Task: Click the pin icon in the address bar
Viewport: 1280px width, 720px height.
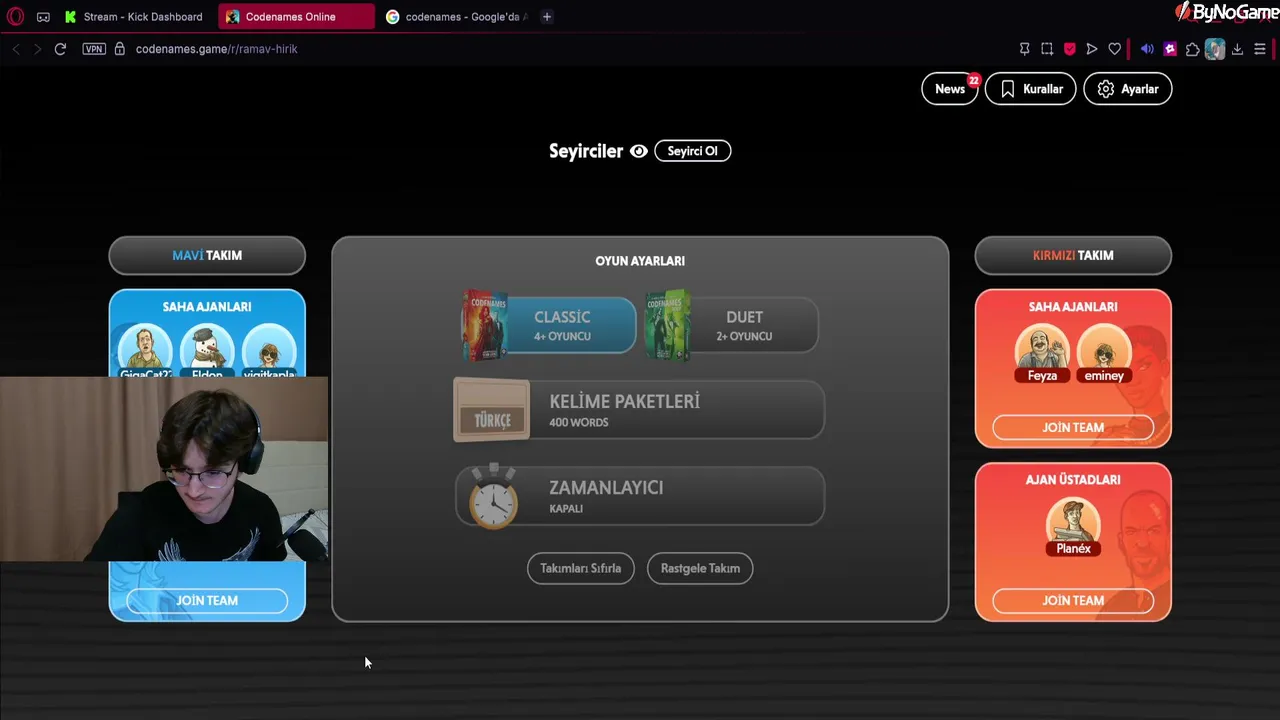Action: pyautogui.click(x=1024, y=49)
